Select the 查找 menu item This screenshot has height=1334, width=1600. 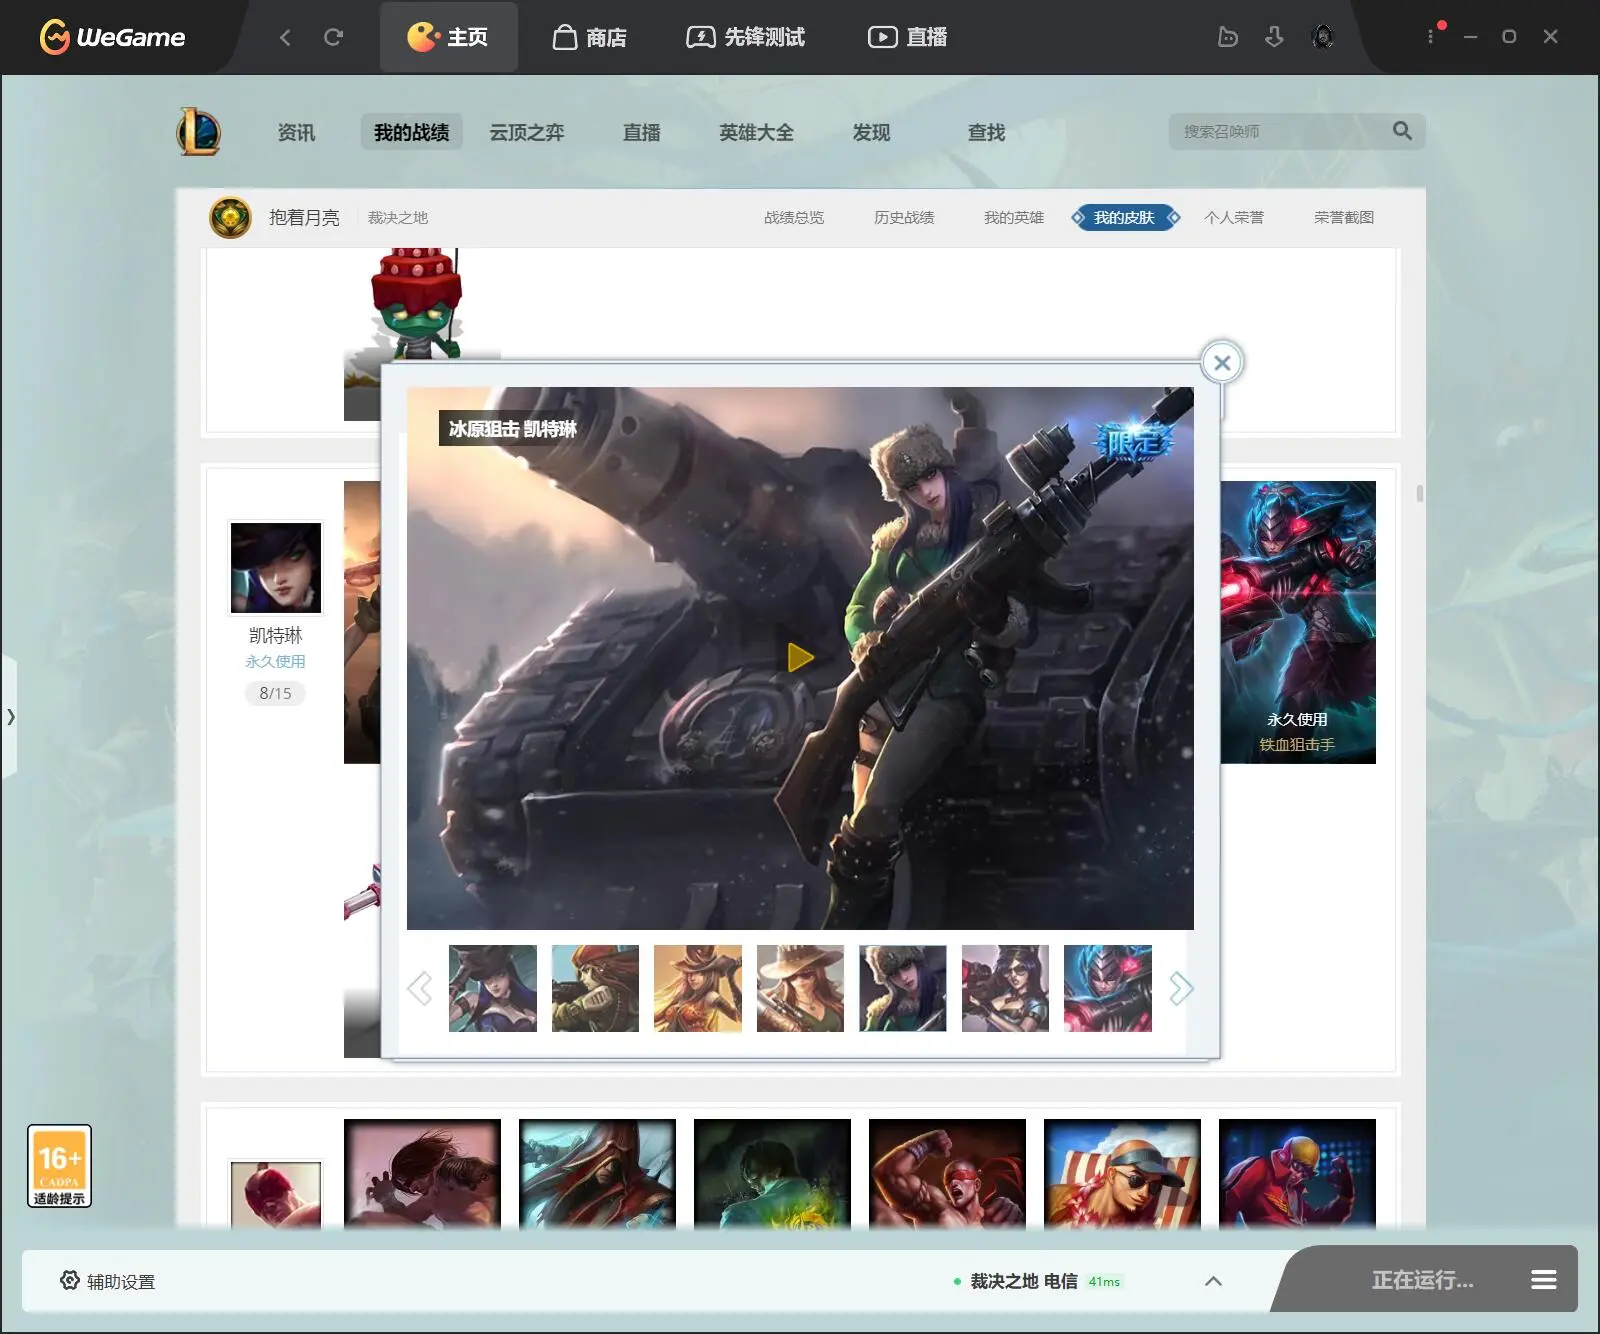tap(986, 132)
